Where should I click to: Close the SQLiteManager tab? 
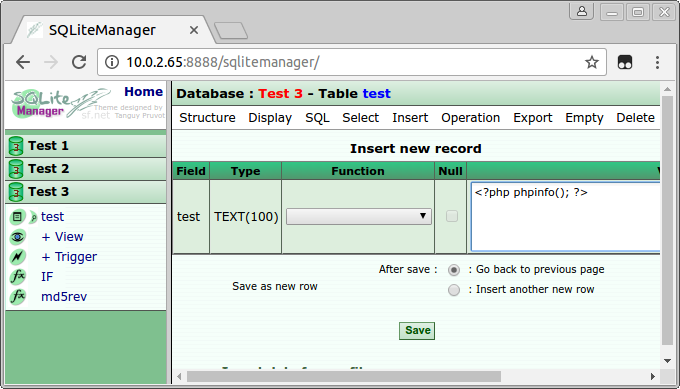tap(194, 30)
